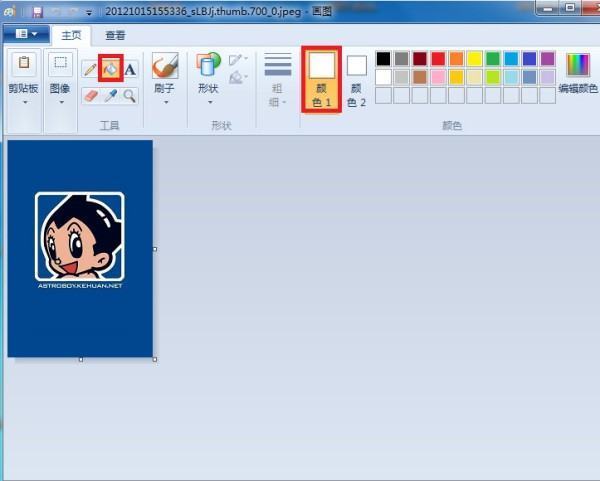
Task: Click the canvas right-edge resize handle
Action: pyautogui.click(x=155, y=249)
